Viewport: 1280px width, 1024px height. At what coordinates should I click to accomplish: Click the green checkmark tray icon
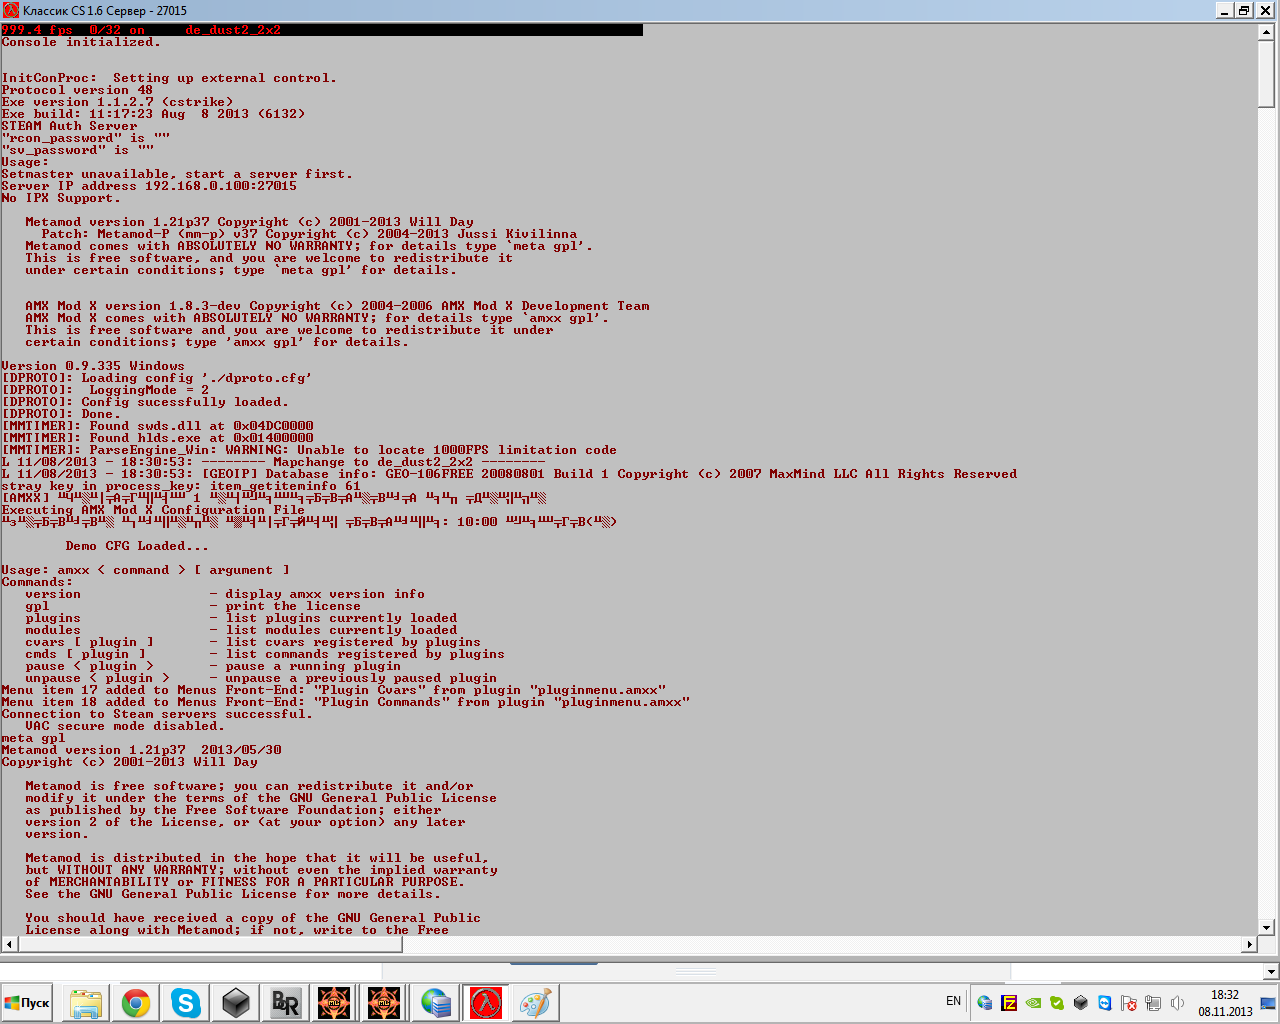(1057, 1003)
